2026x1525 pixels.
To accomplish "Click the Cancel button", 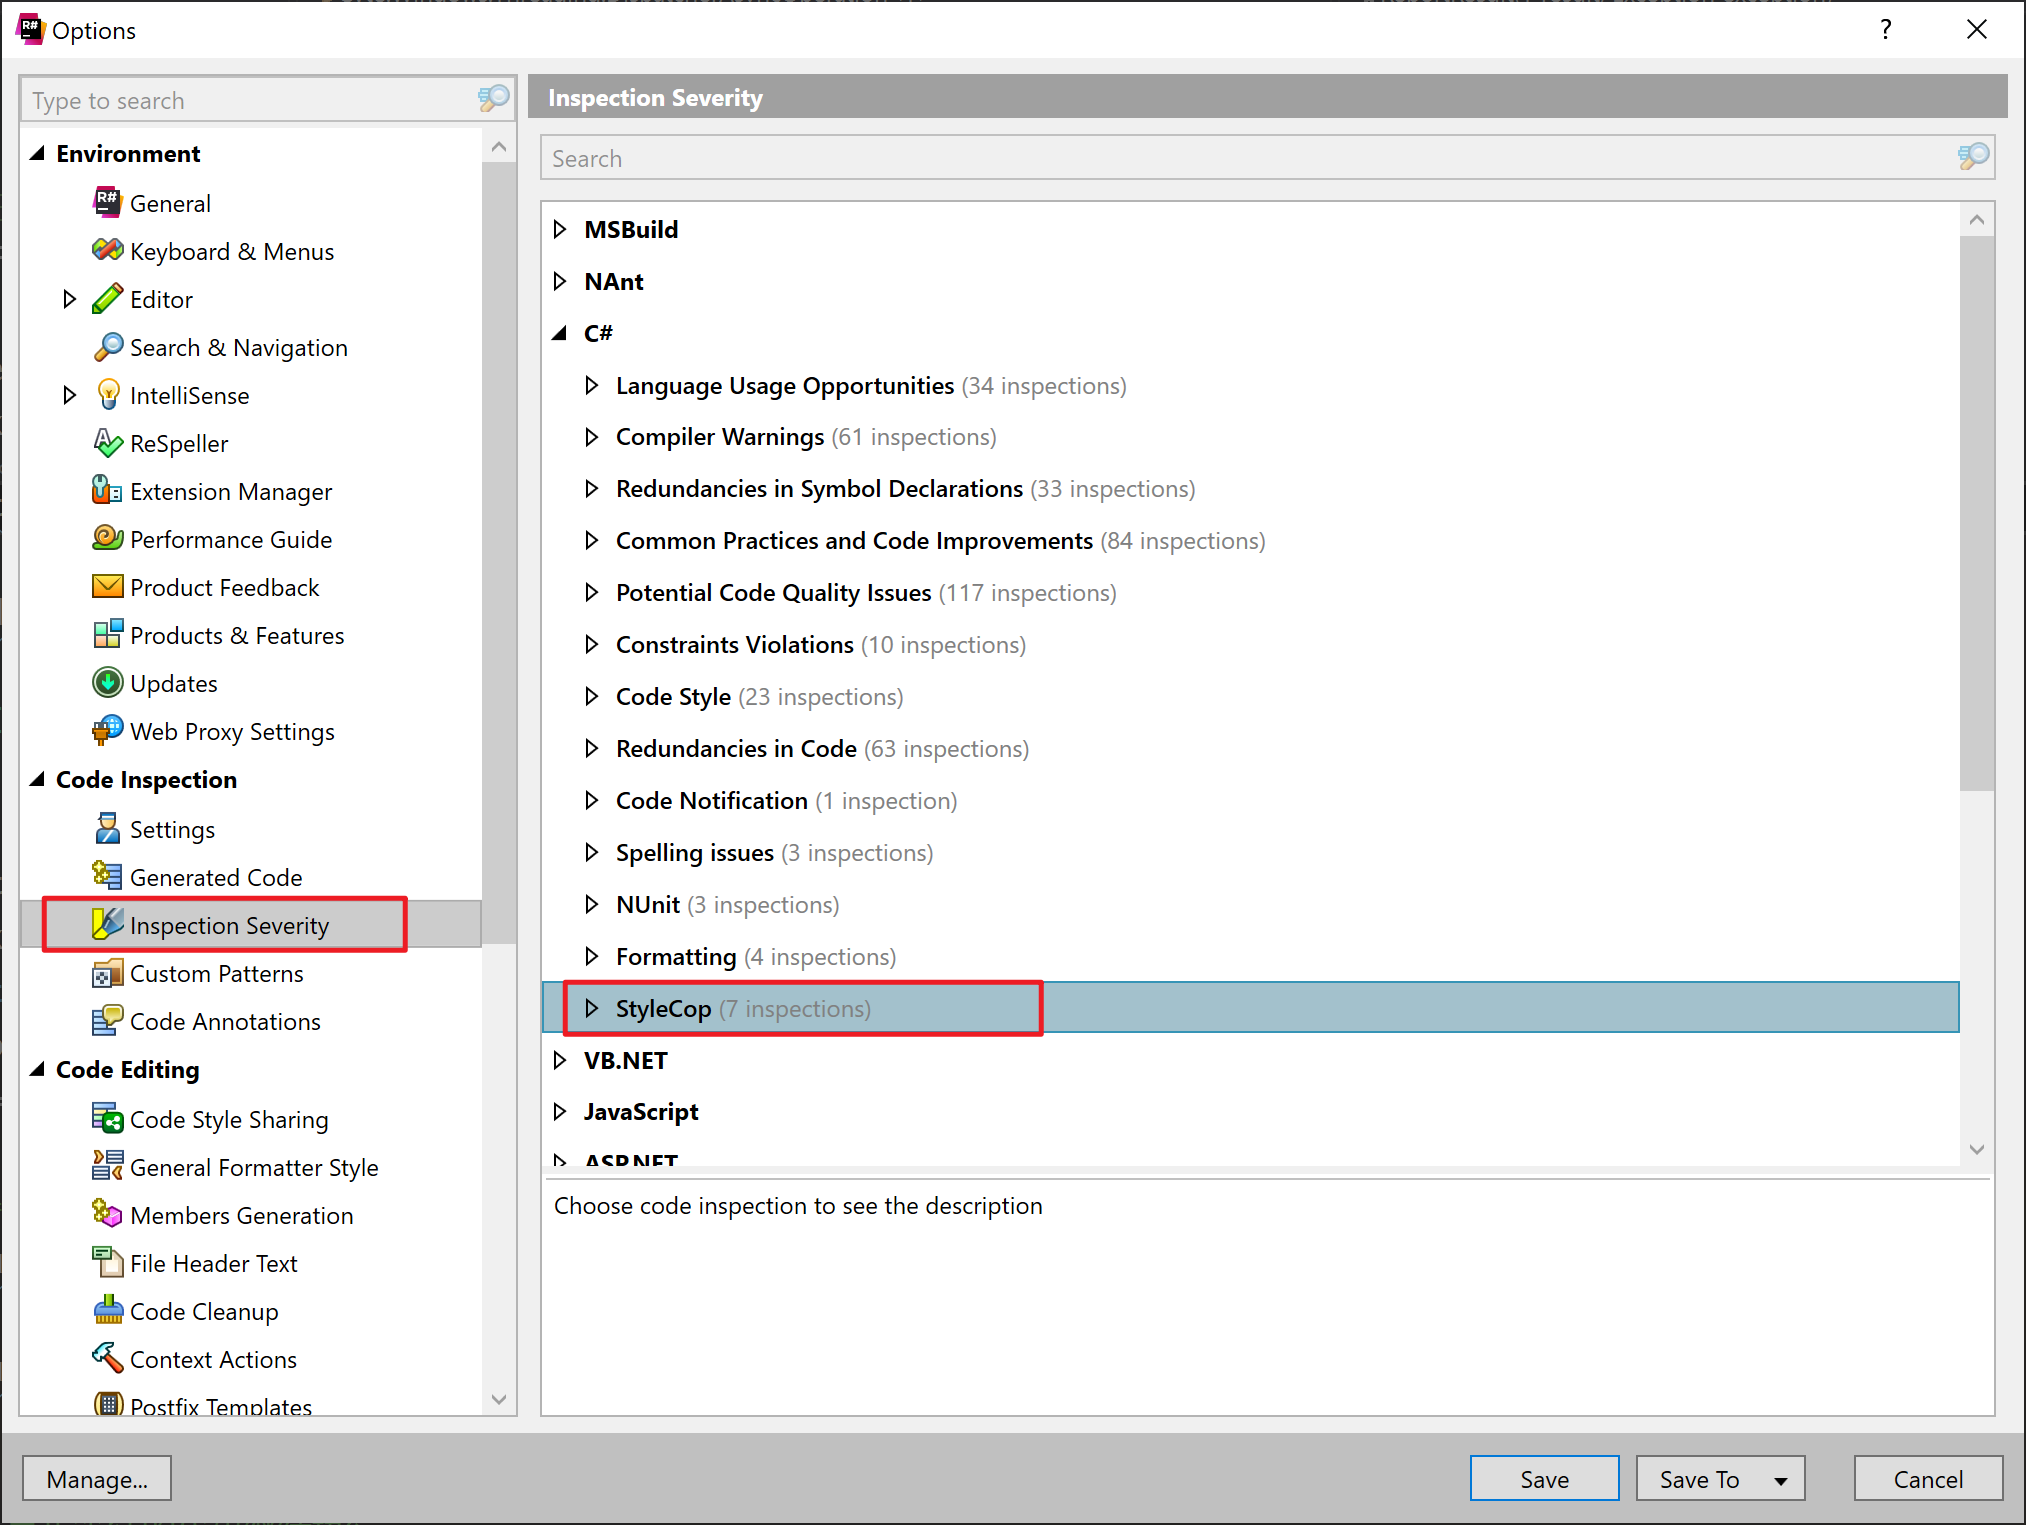I will pyautogui.click(x=1928, y=1479).
